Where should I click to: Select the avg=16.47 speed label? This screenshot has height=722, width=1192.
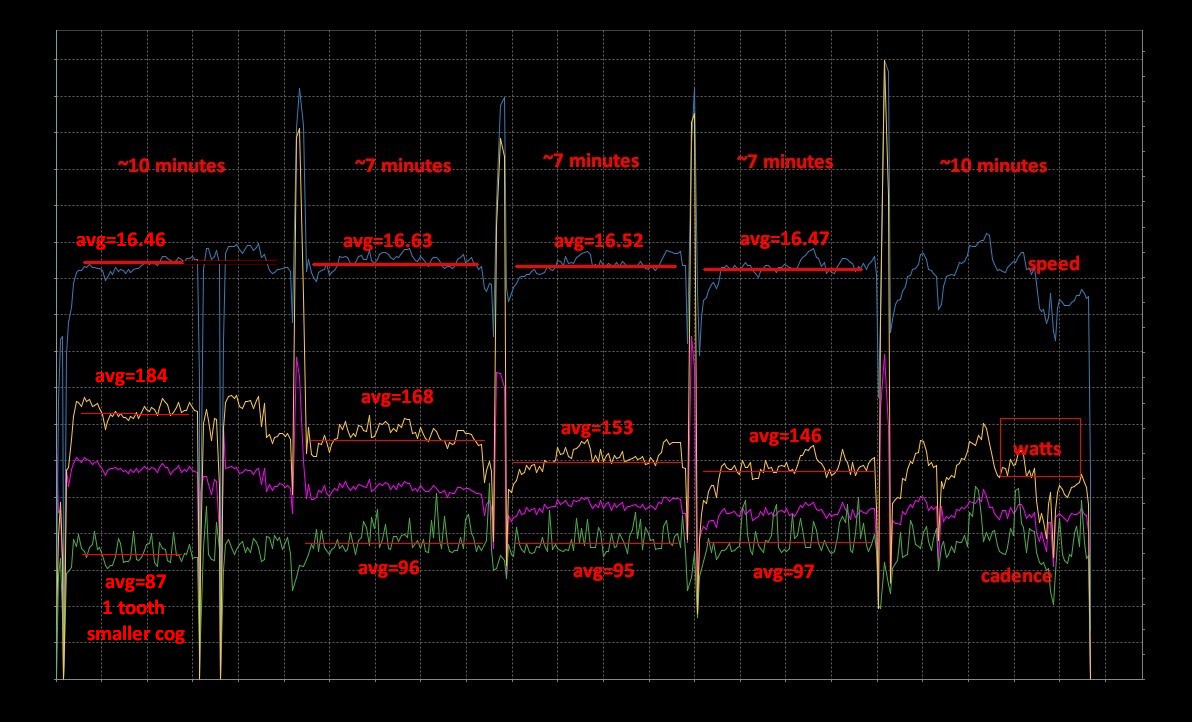pyautogui.click(x=785, y=239)
